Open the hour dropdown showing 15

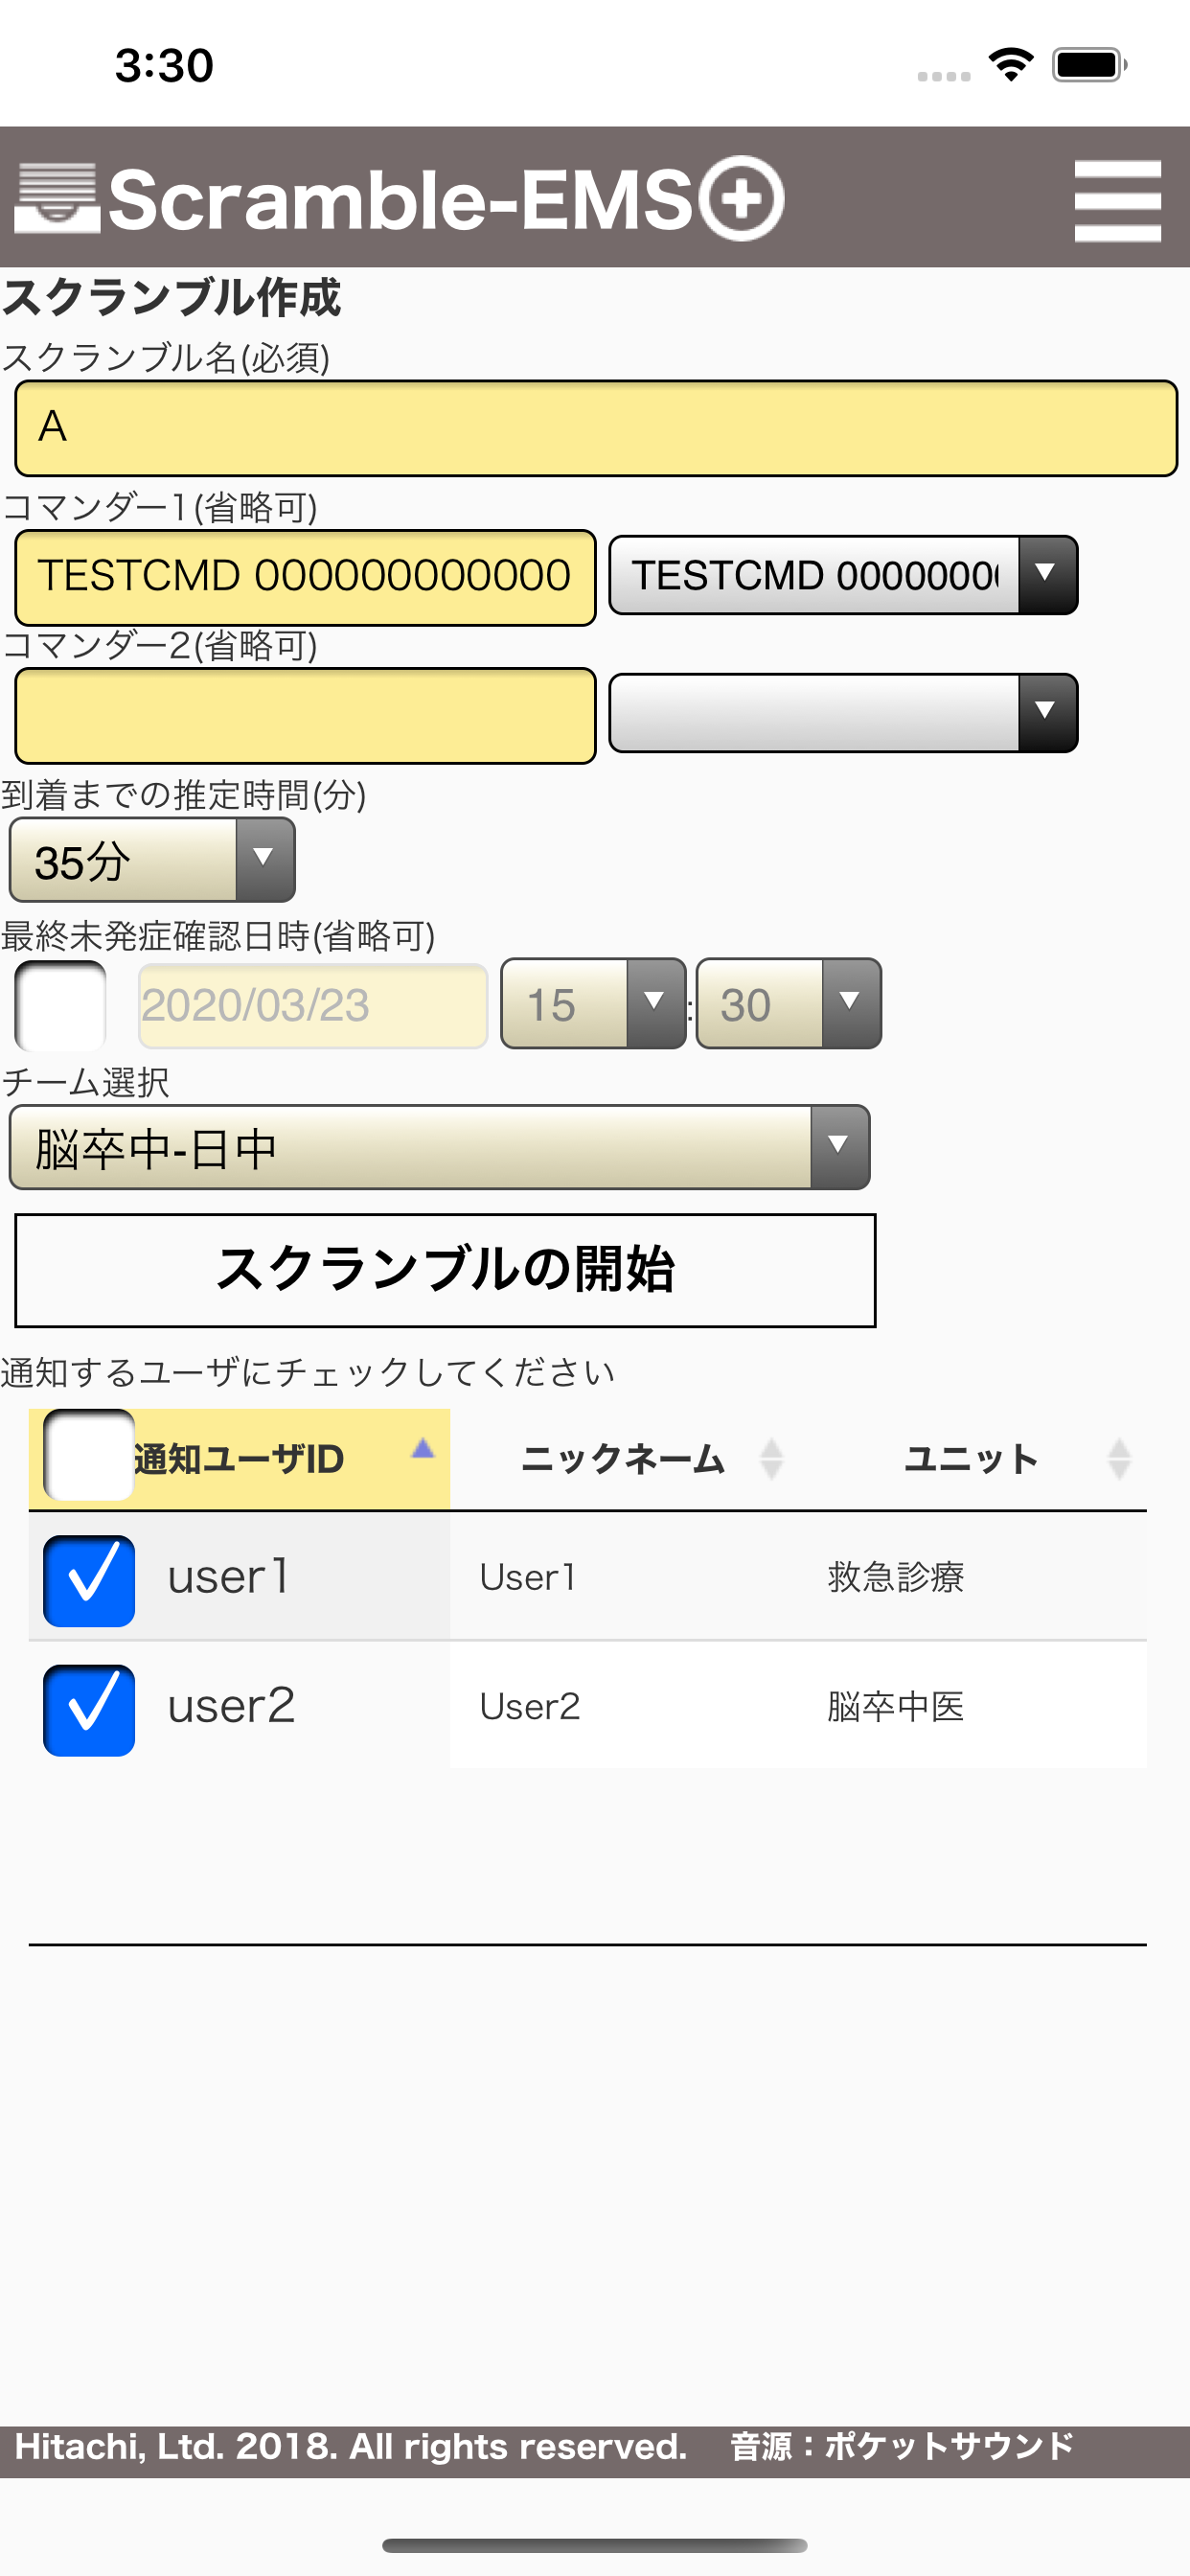pyautogui.click(x=593, y=1003)
